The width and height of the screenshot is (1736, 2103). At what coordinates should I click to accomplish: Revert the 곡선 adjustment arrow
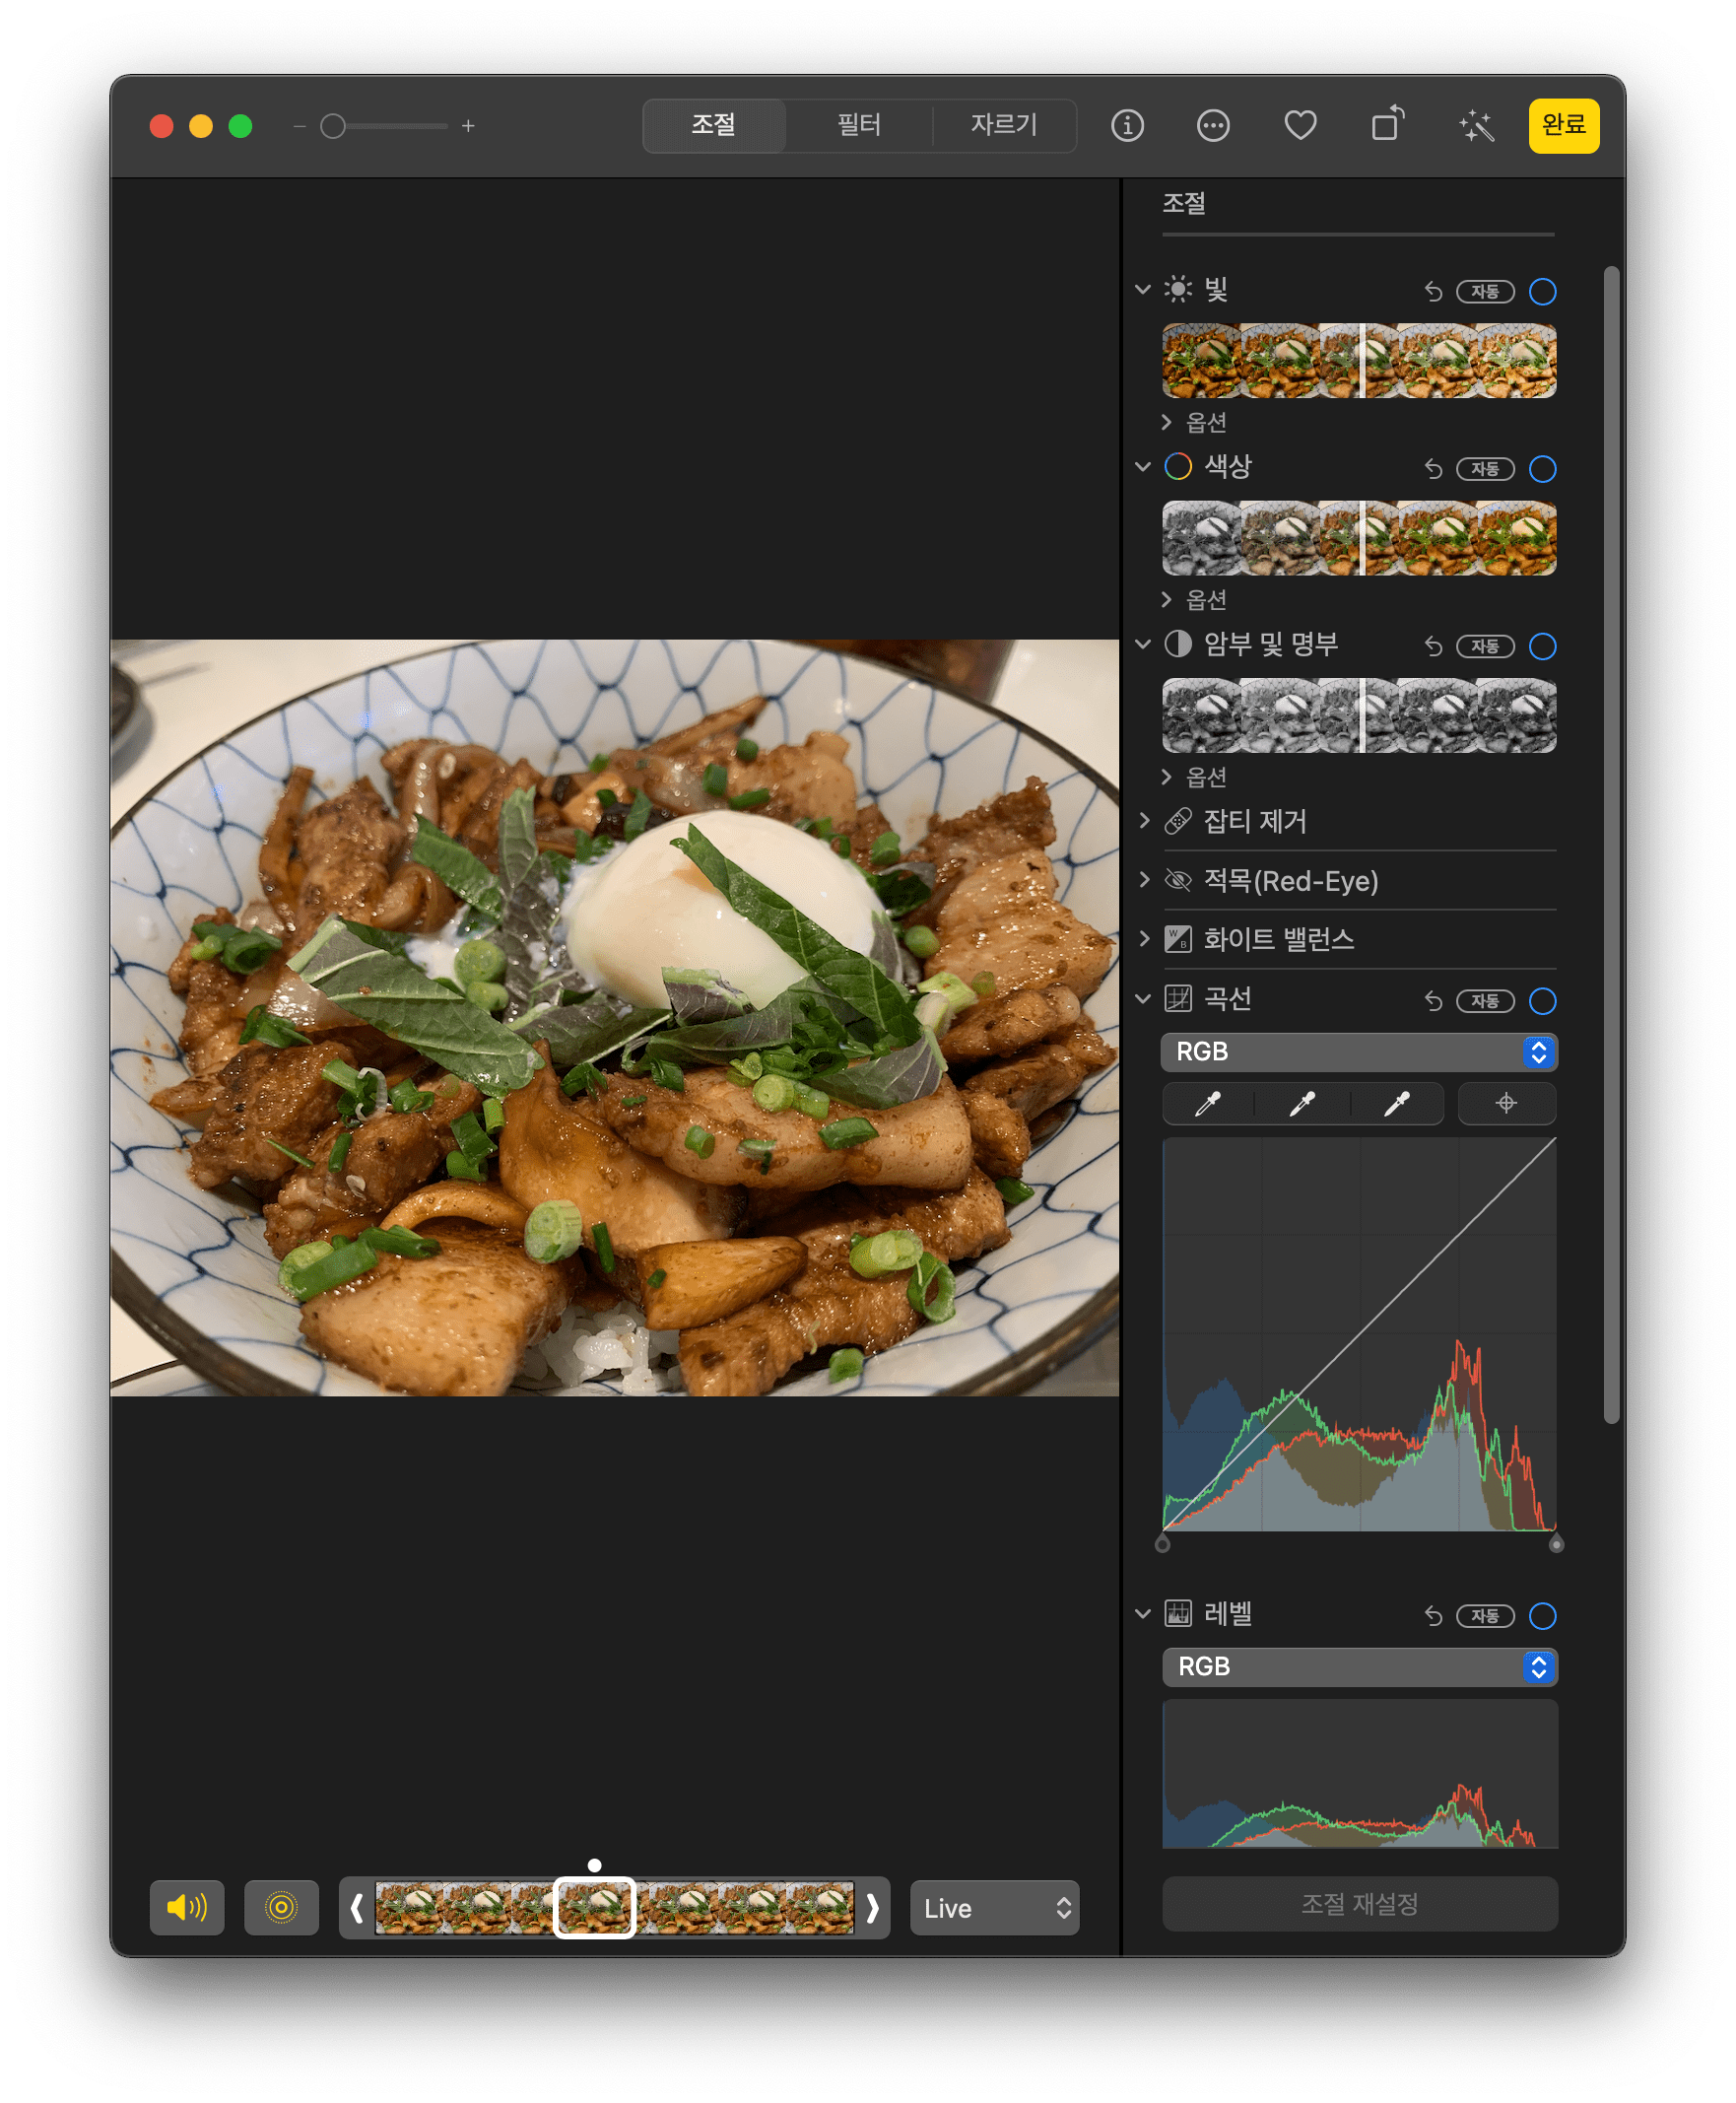(x=1433, y=1001)
